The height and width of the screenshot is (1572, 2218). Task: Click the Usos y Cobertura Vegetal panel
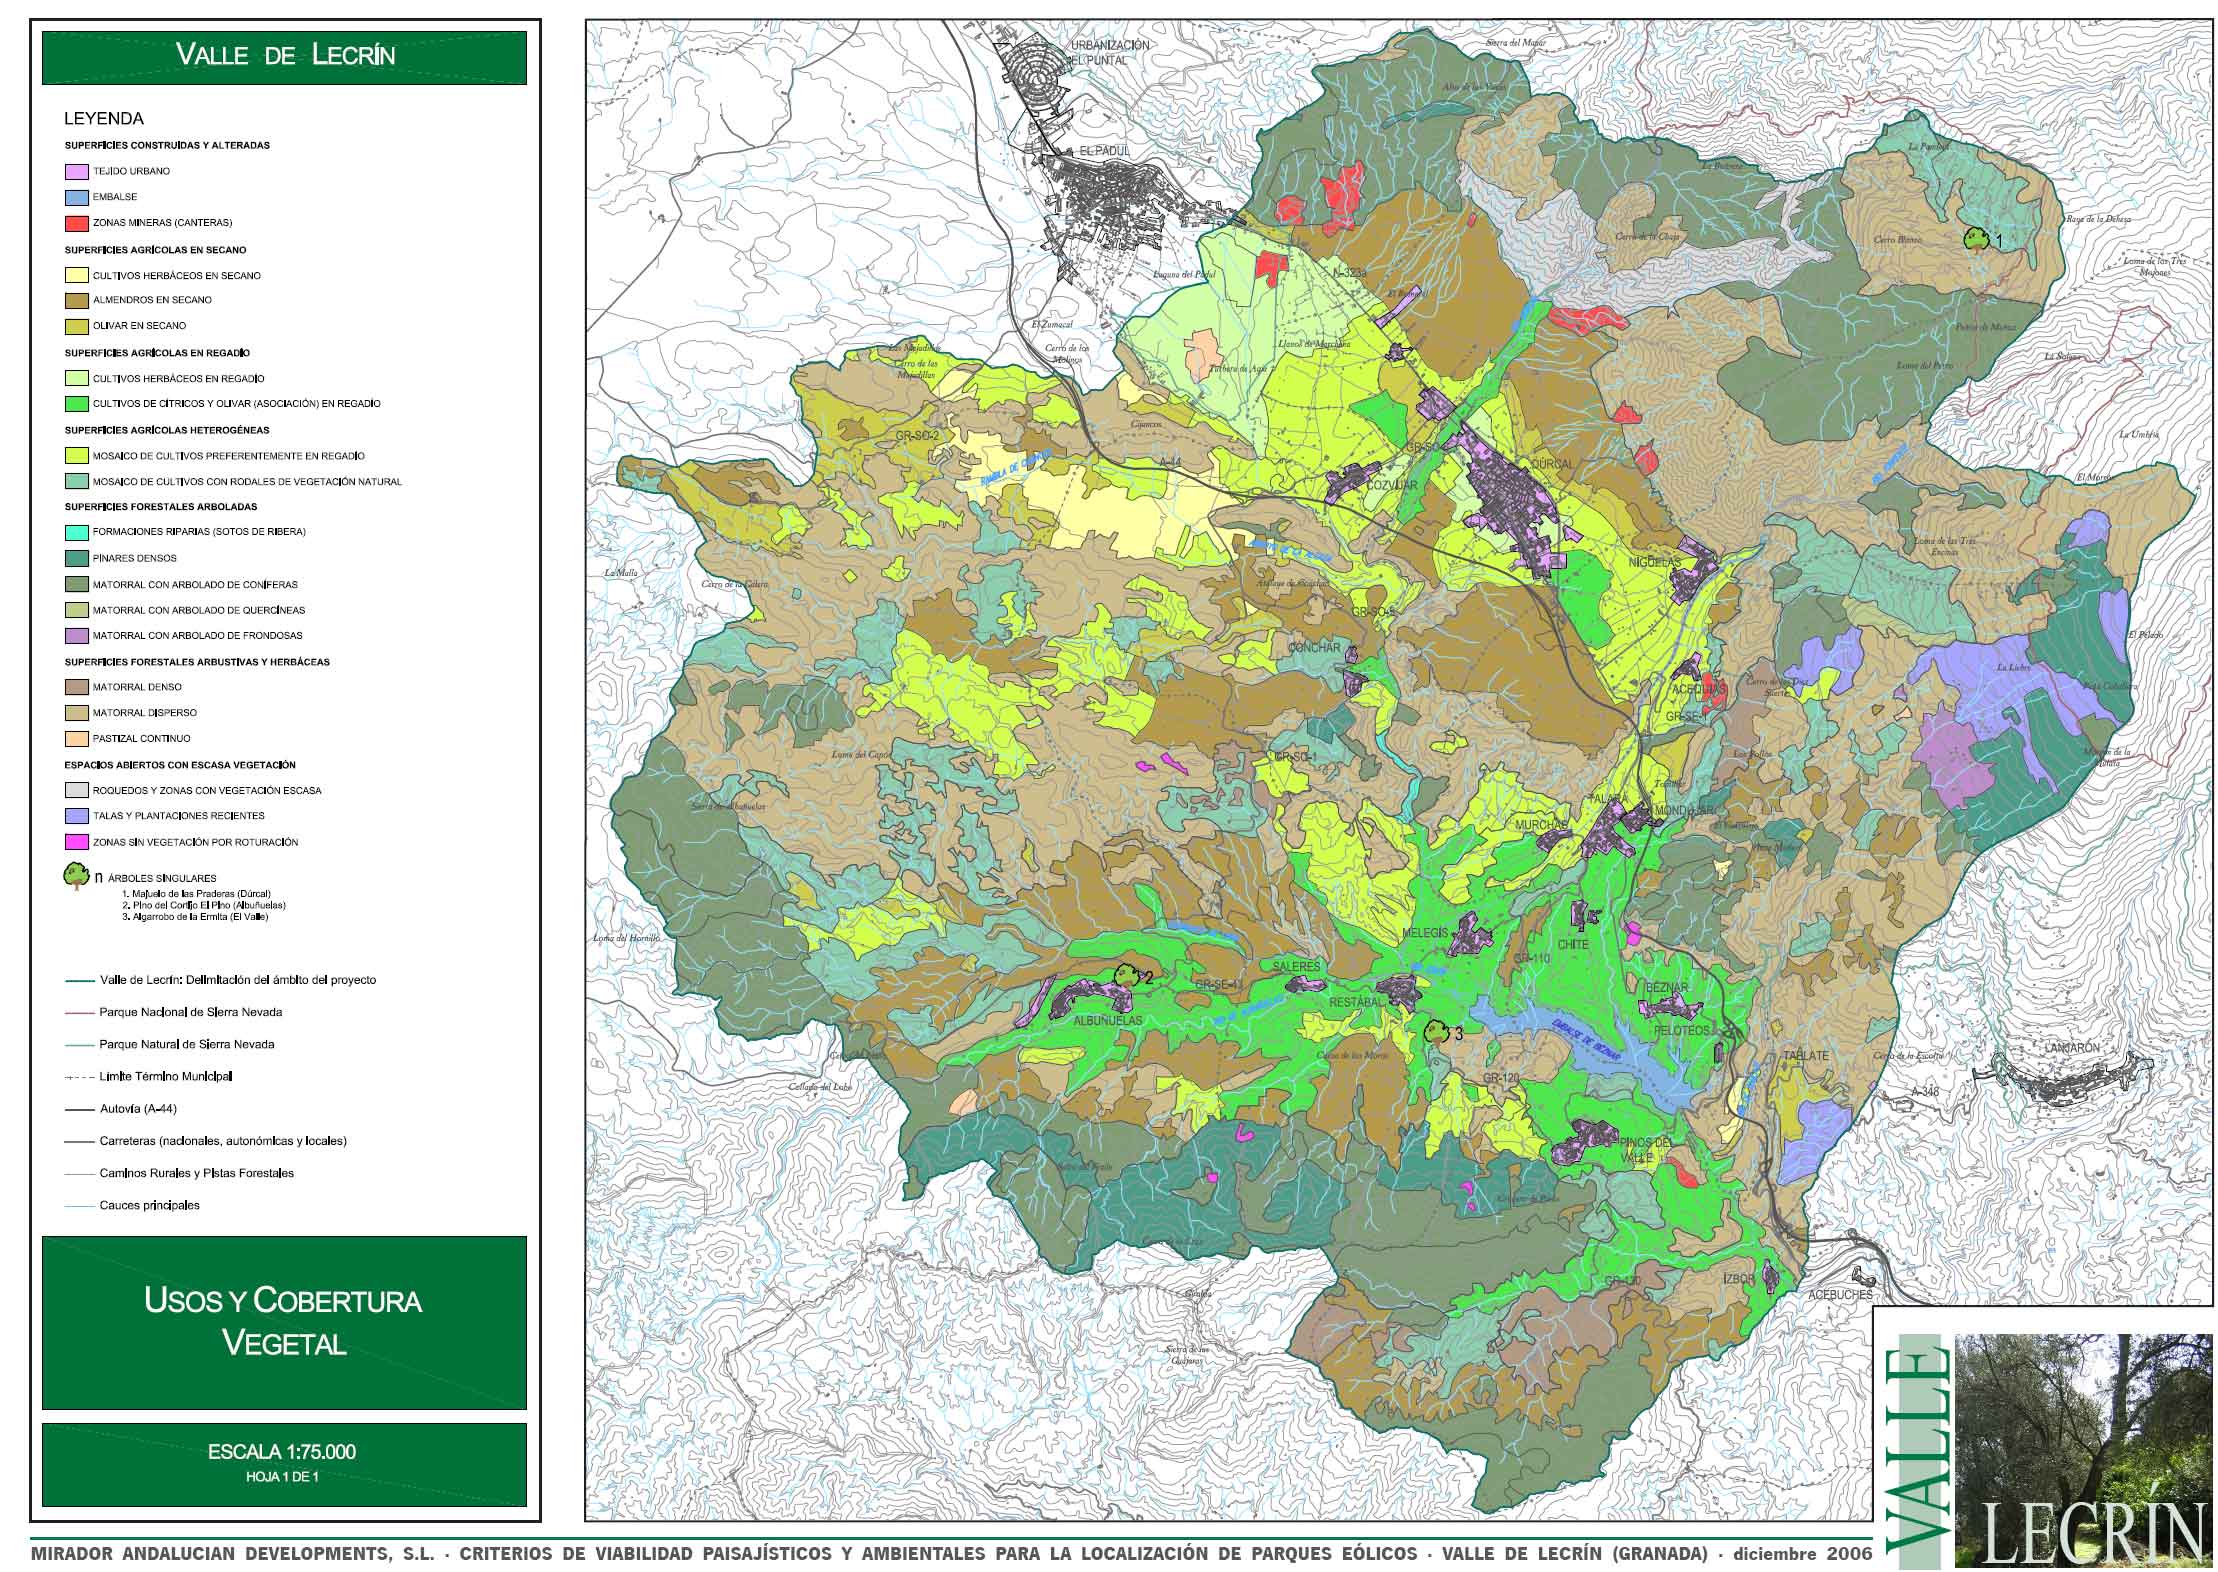284,1322
